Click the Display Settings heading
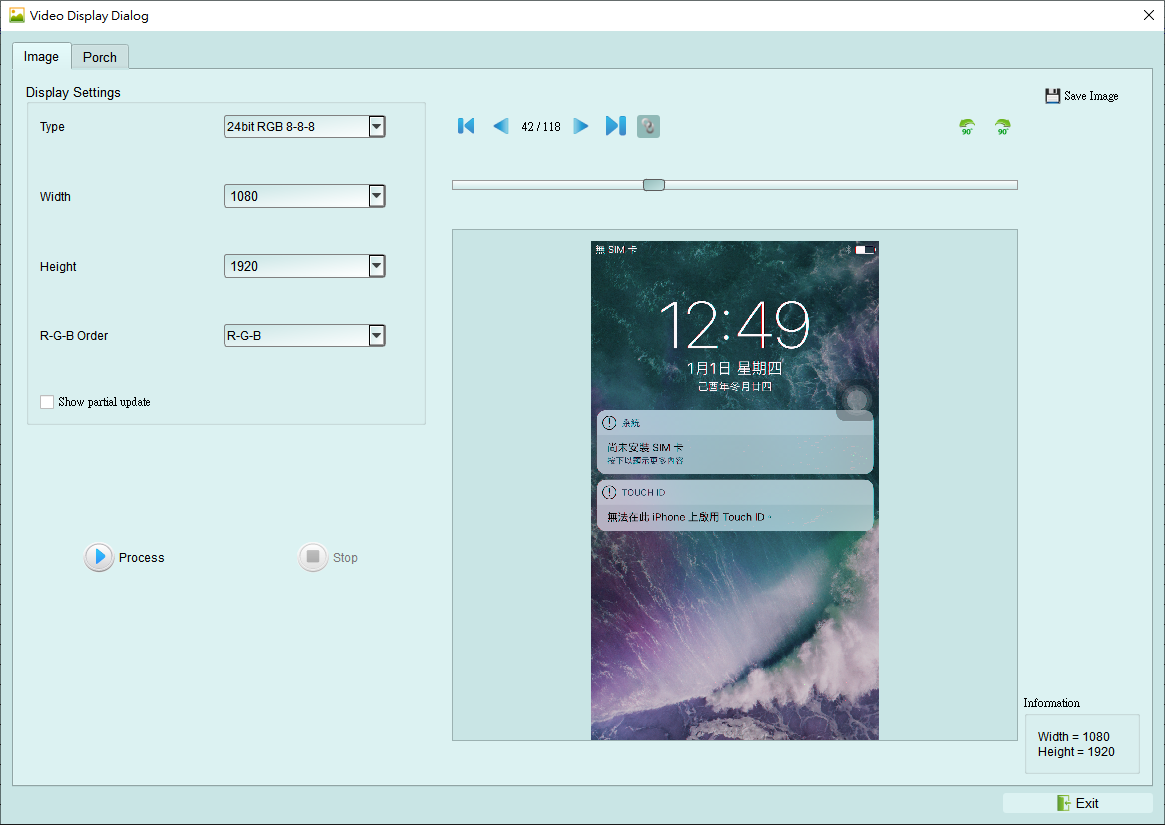The width and height of the screenshot is (1165, 825). tap(73, 92)
